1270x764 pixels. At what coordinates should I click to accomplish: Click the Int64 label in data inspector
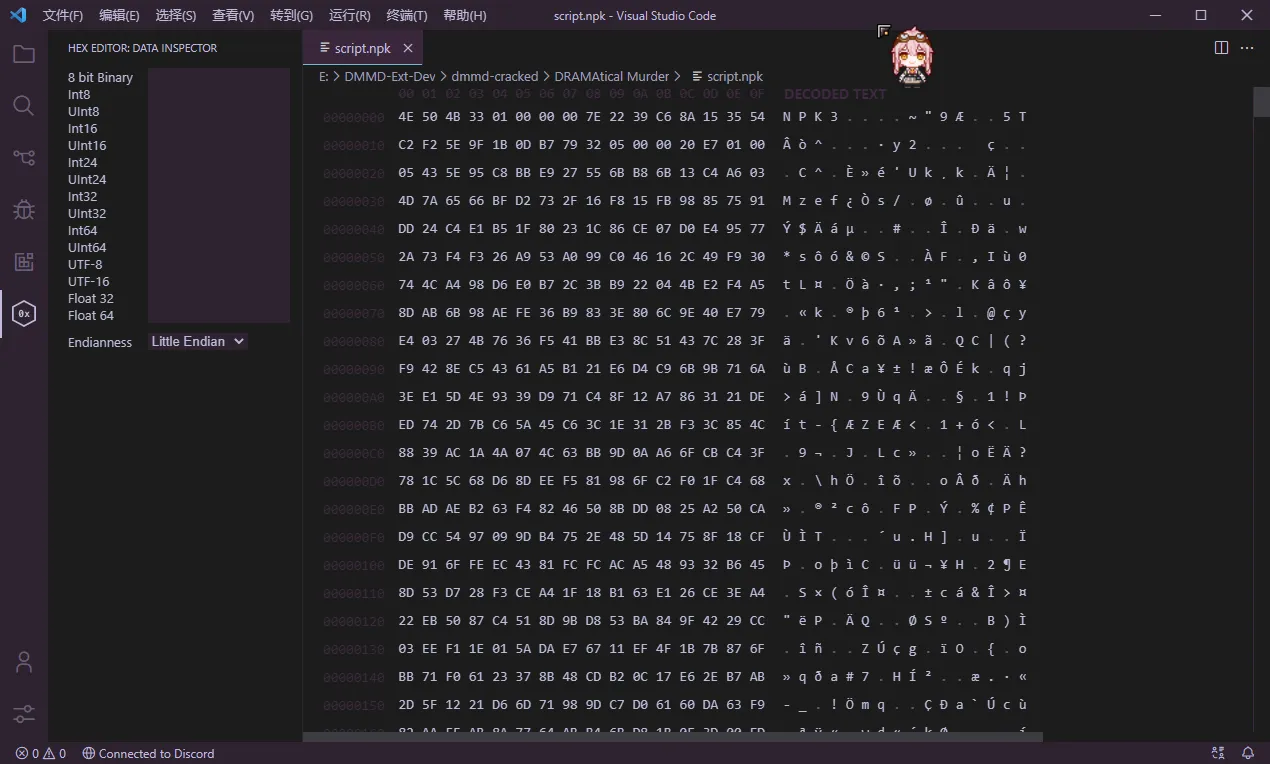(83, 230)
